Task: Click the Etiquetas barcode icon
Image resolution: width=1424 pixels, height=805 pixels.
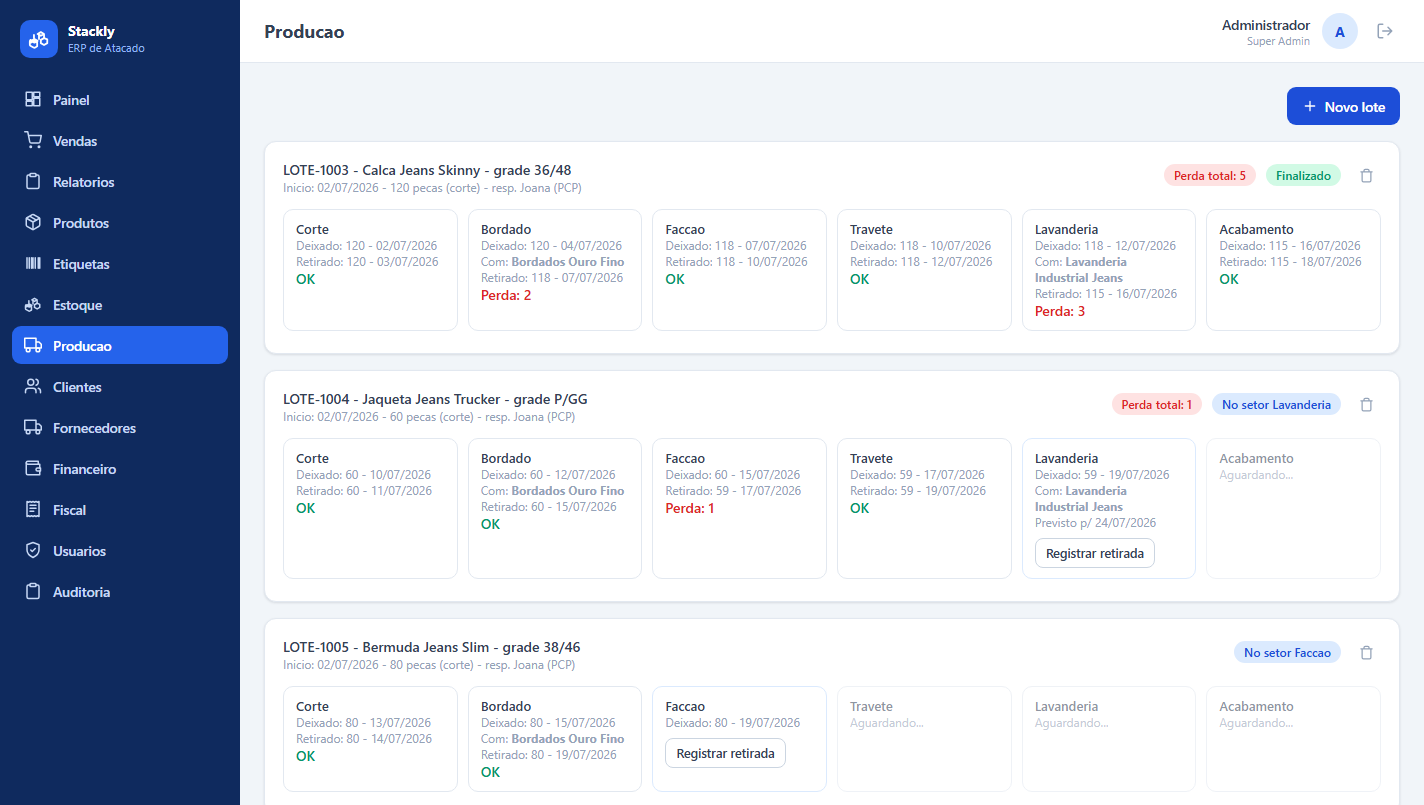Action: pos(33,264)
